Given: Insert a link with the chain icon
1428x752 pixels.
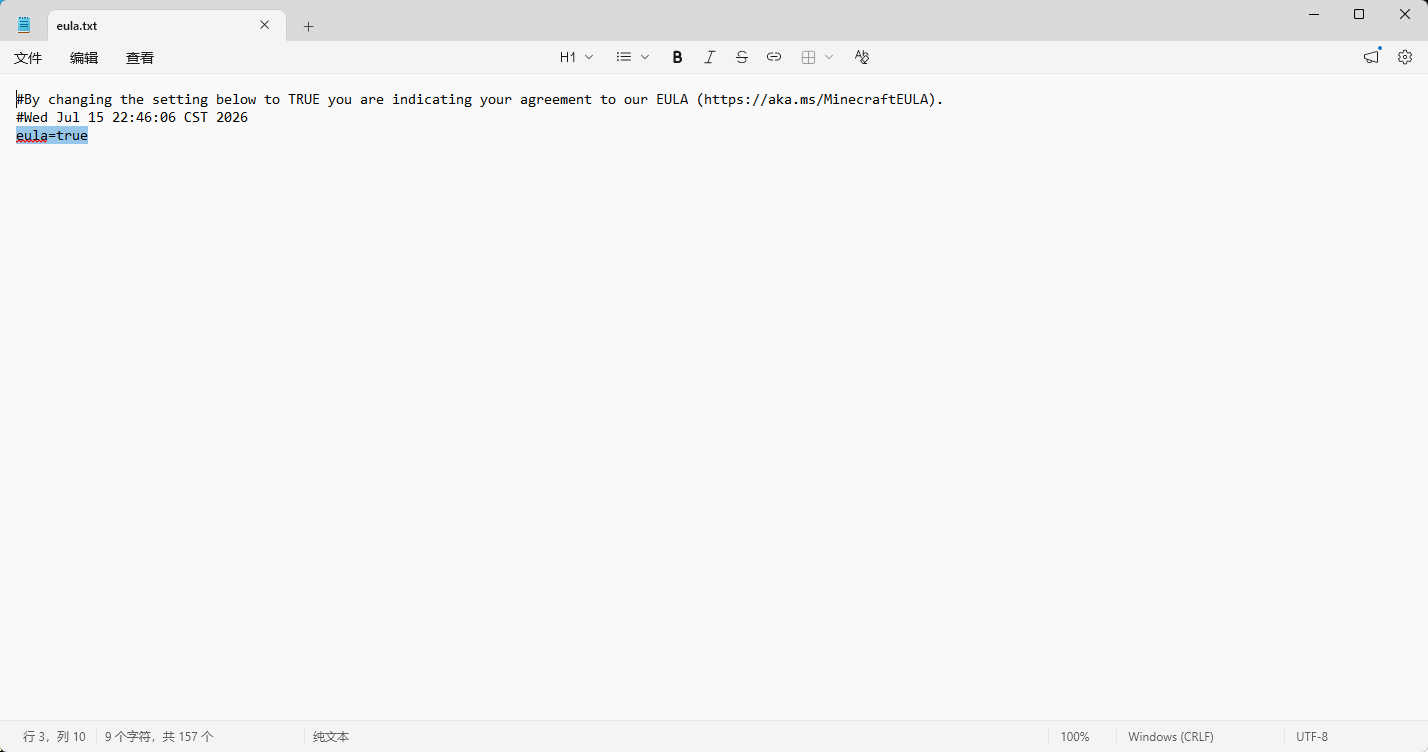Looking at the screenshot, I should pos(773,57).
